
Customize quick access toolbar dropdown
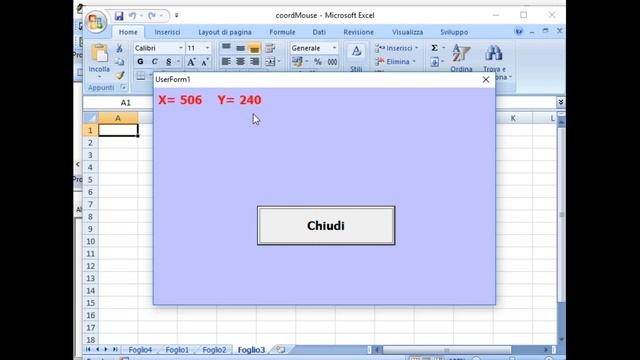(x=177, y=16)
